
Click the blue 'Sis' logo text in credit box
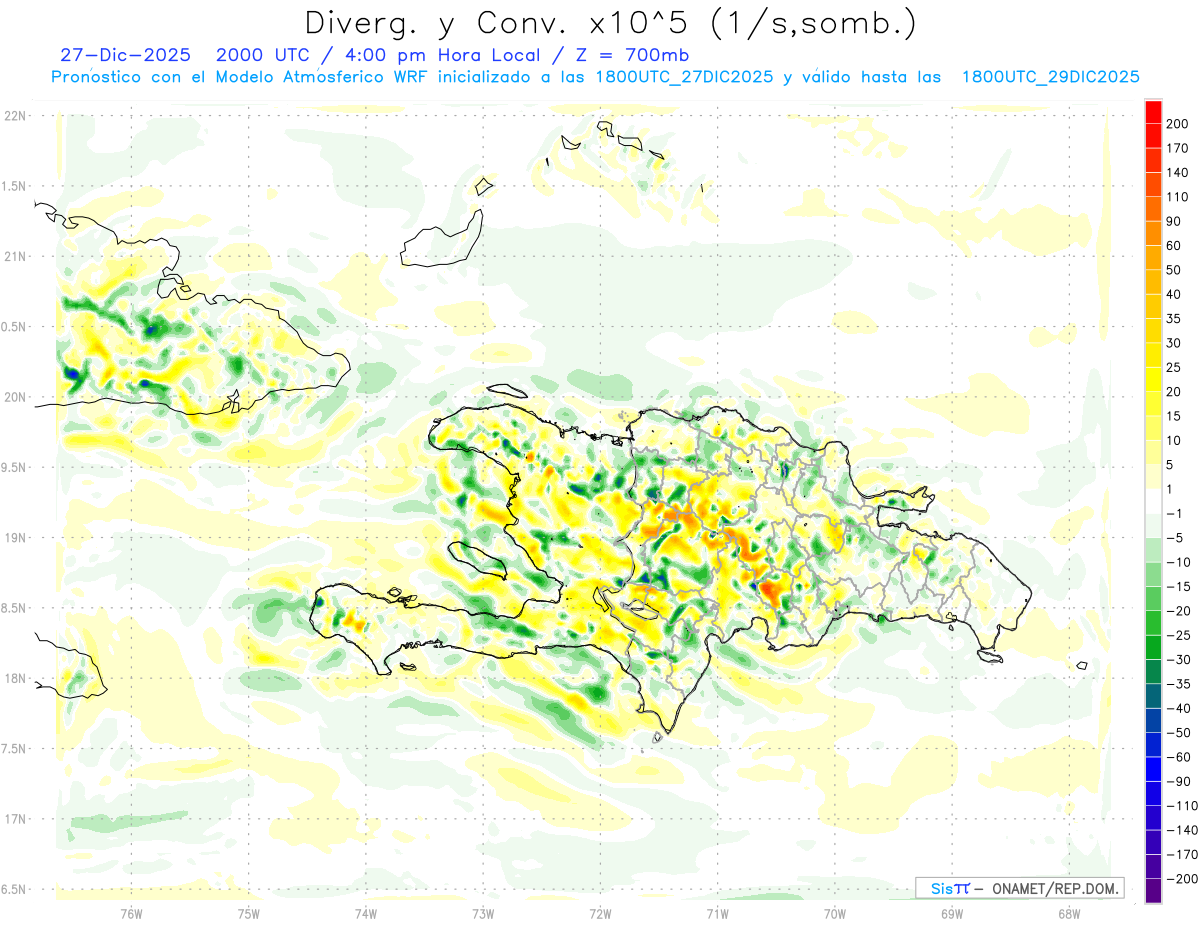[944, 889]
